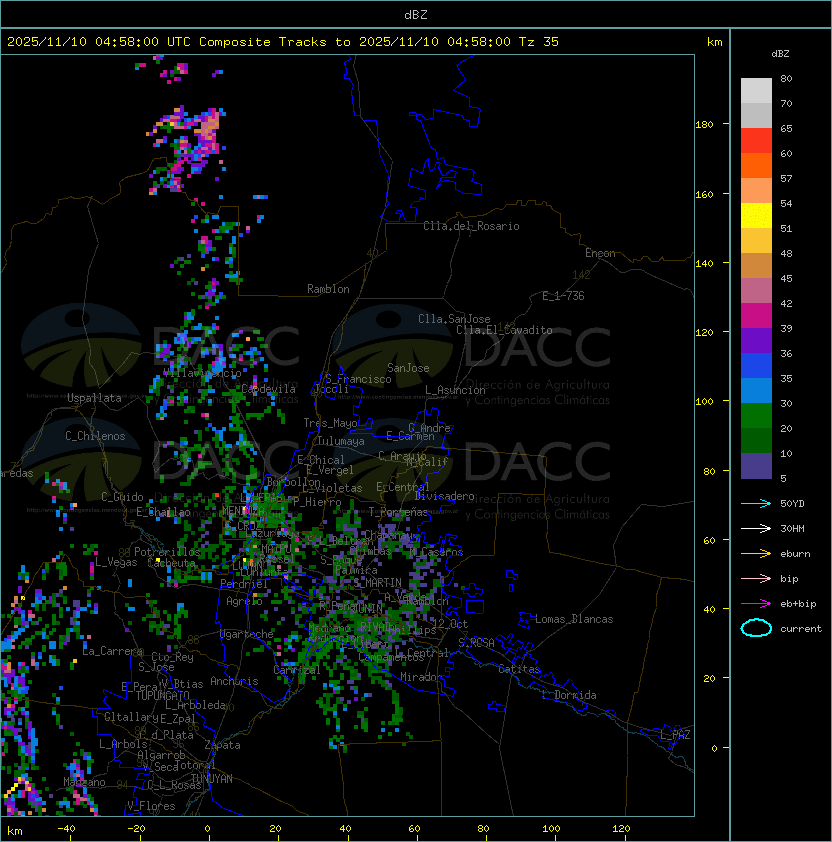The width and height of the screenshot is (832, 842).
Task: Click the cyan 50YD arrow in legend
Action: click(x=756, y=503)
